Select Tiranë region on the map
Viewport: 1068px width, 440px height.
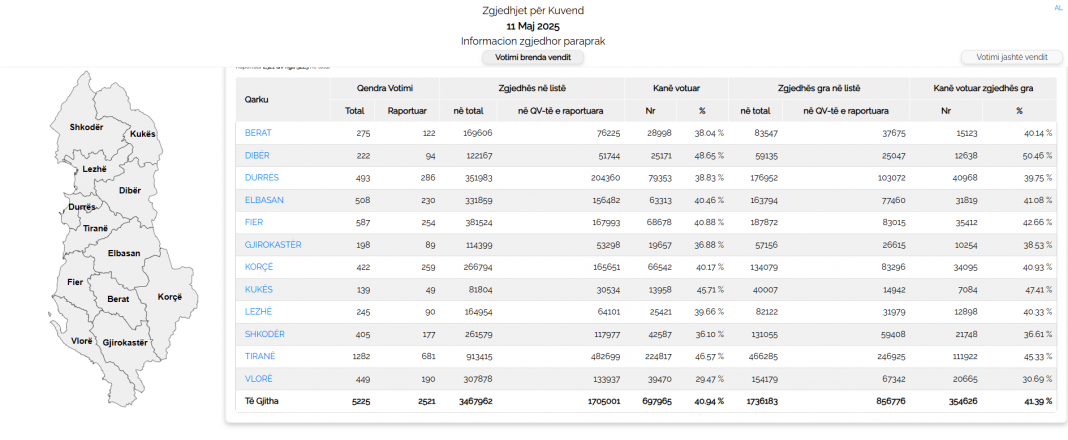(95, 228)
